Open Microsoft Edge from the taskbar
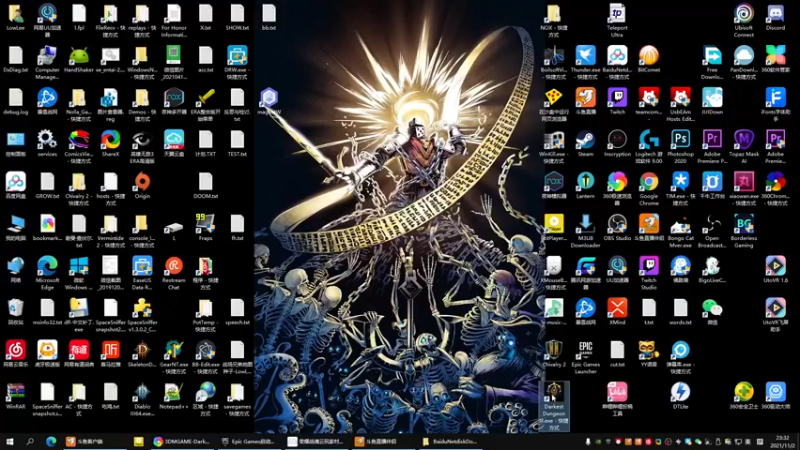The image size is (800, 450). pyautogui.click(x=51, y=441)
